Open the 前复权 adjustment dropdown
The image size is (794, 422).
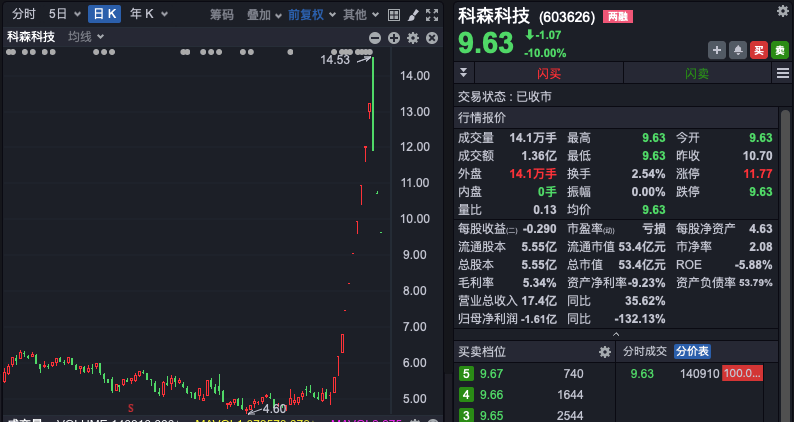[311, 14]
